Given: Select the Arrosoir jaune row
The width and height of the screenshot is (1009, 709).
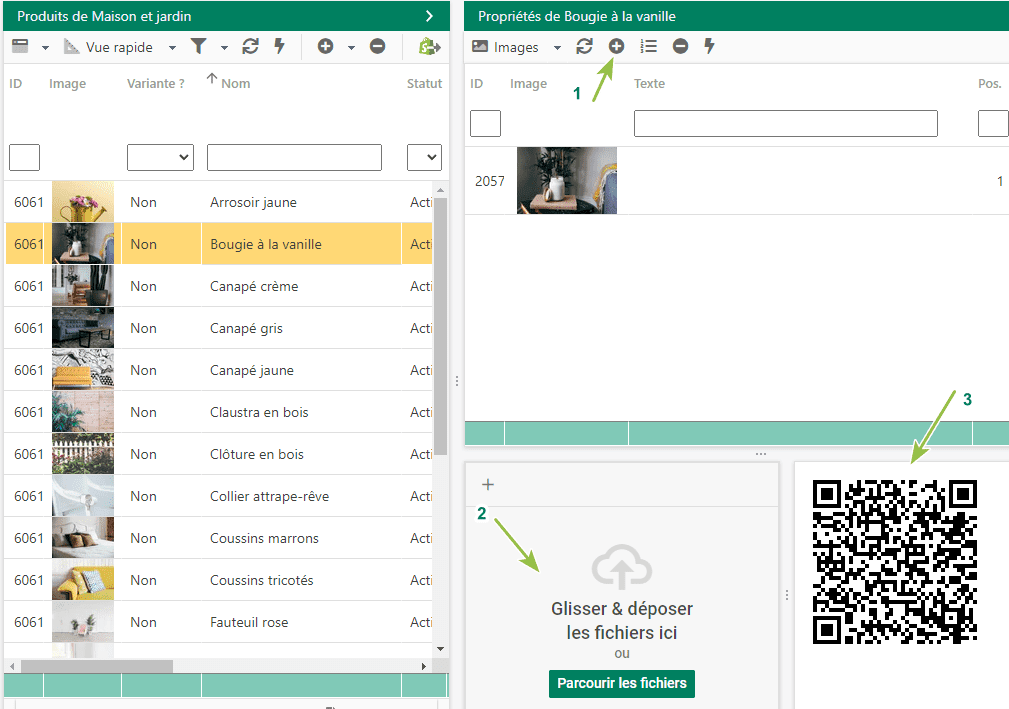Looking at the screenshot, I should 219,202.
